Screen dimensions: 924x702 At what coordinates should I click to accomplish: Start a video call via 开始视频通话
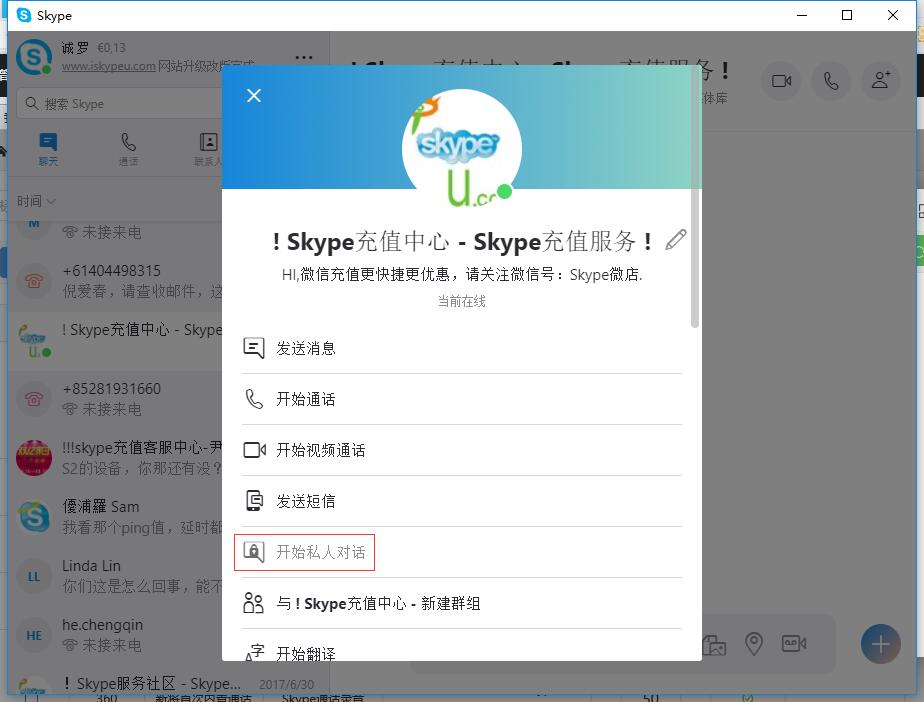461,450
